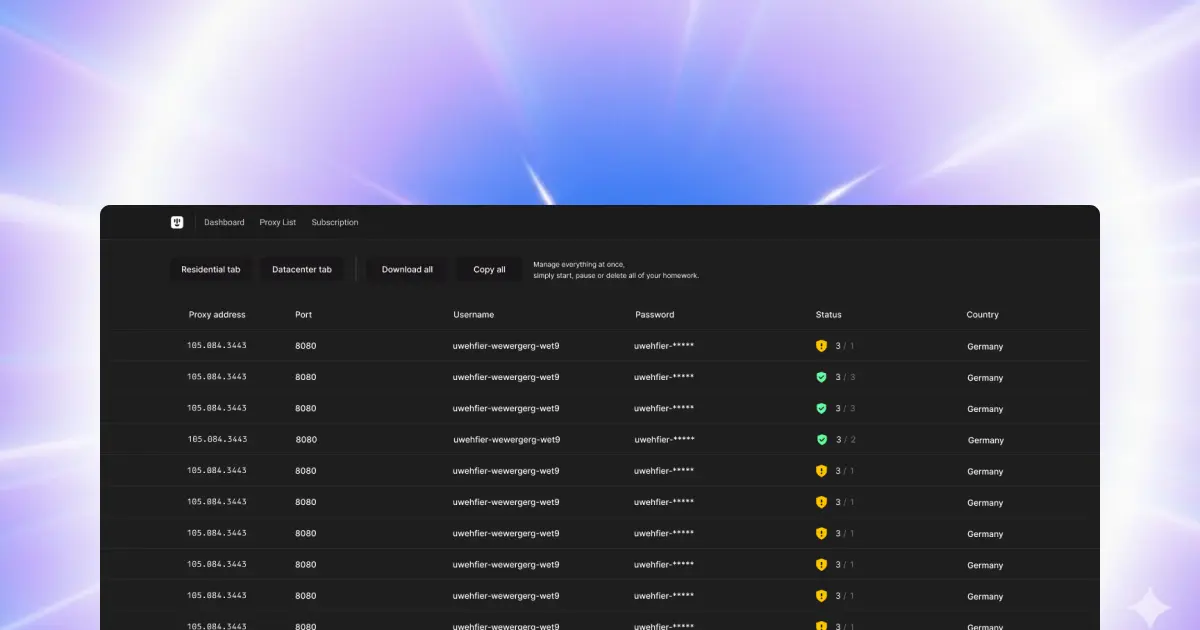This screenshot has width=1200, height=630.
Task: Click yellow warning shield in seventh table row
Action: point(821,533)
